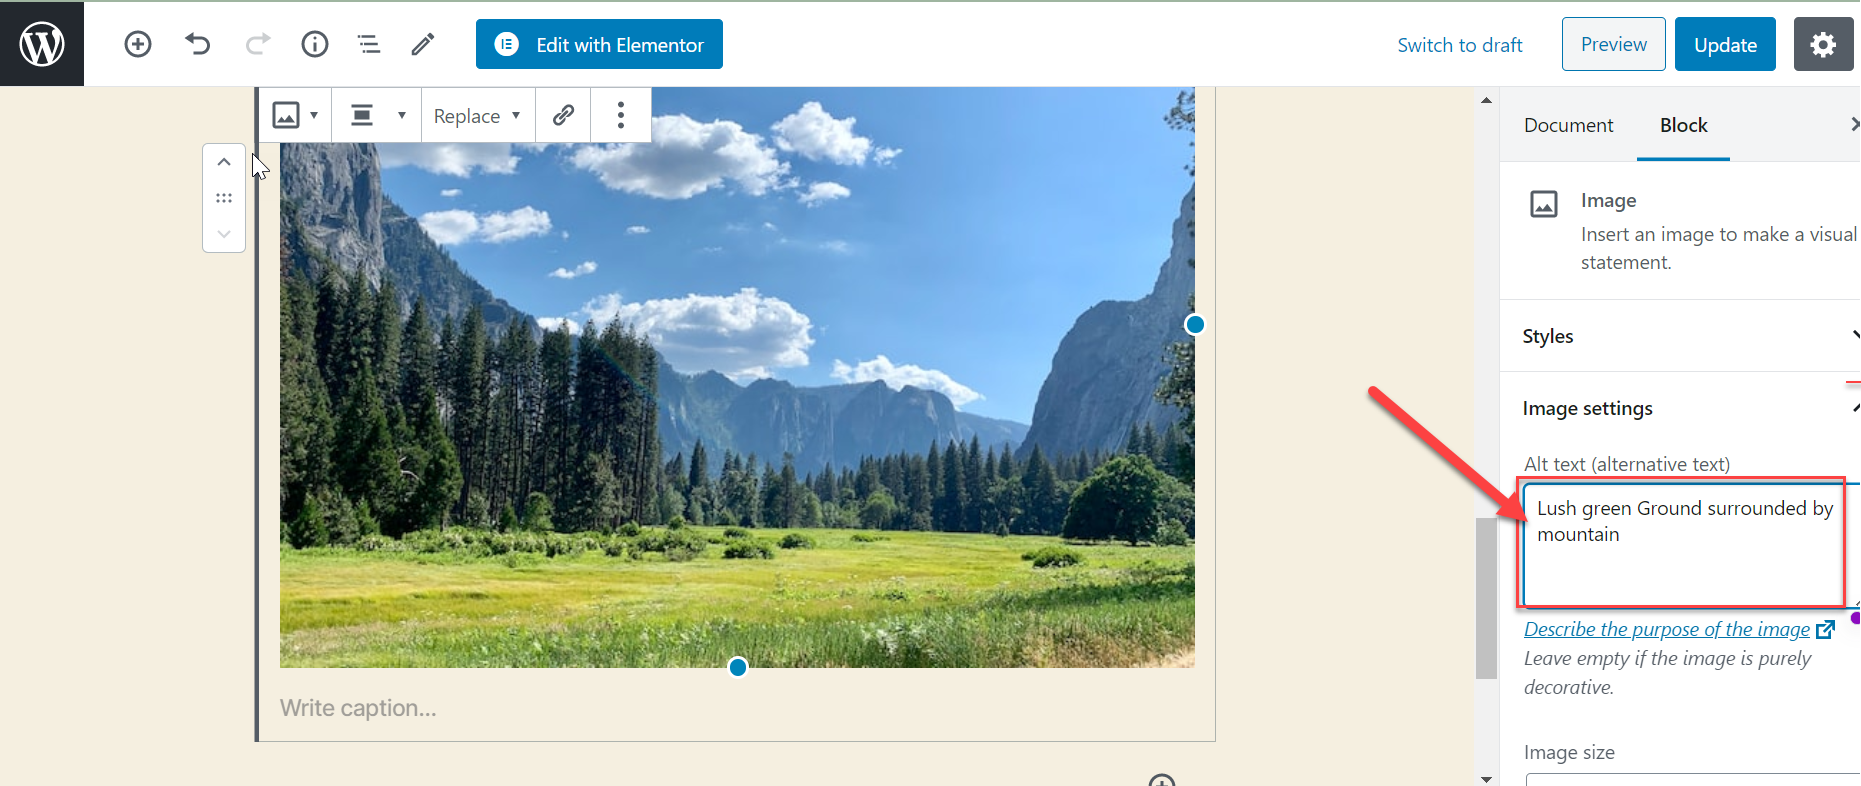This screenshot has height=786, width=1861.
Task: Open settings gear panel
Action: coord(1823,44)
